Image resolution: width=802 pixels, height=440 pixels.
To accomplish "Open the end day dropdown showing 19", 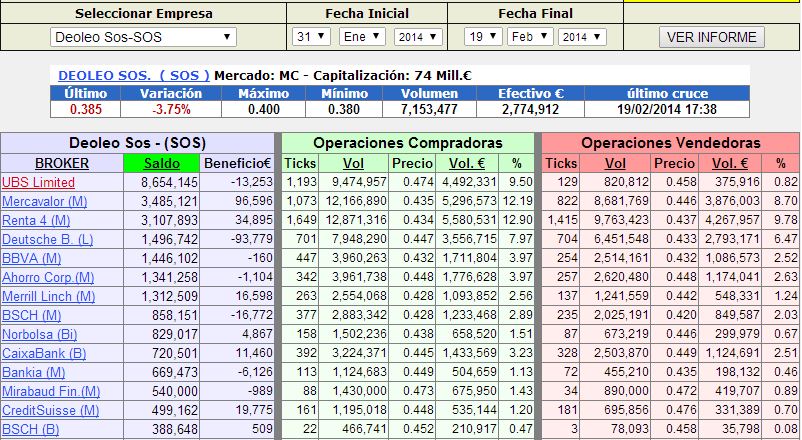I will 483,37.
